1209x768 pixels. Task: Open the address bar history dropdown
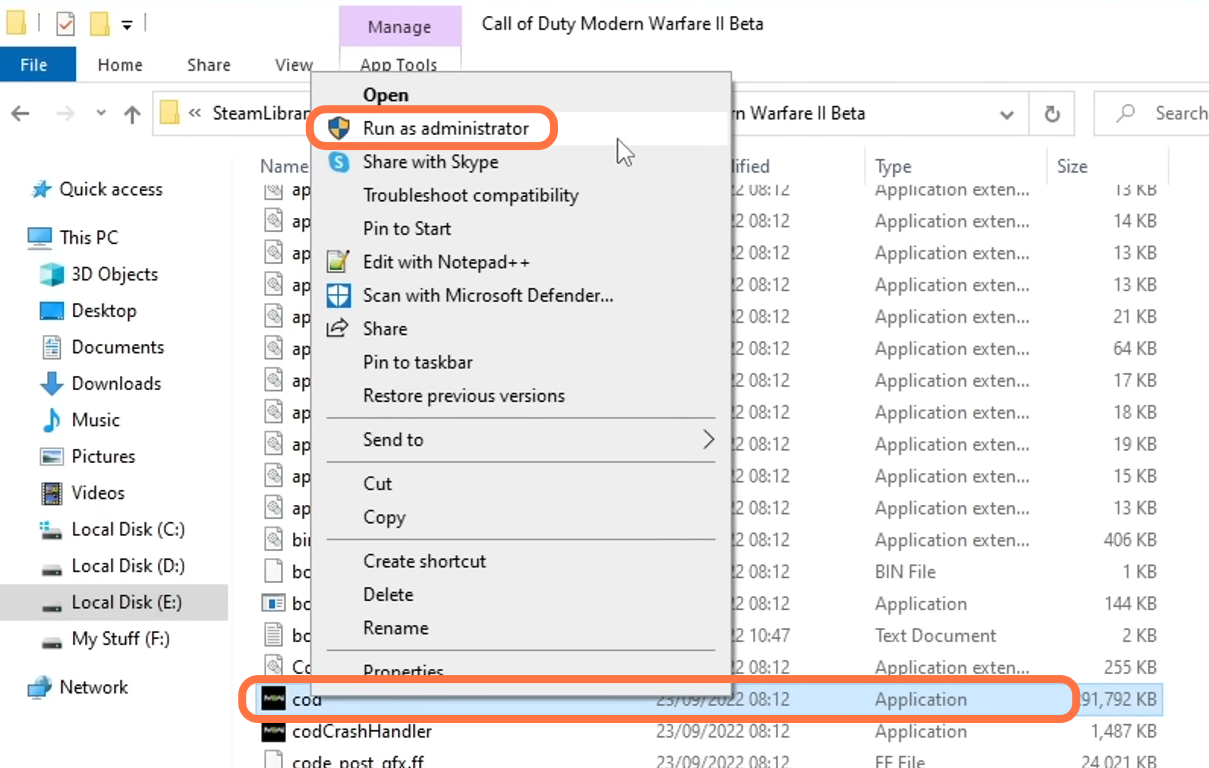tap(1007, 114)
